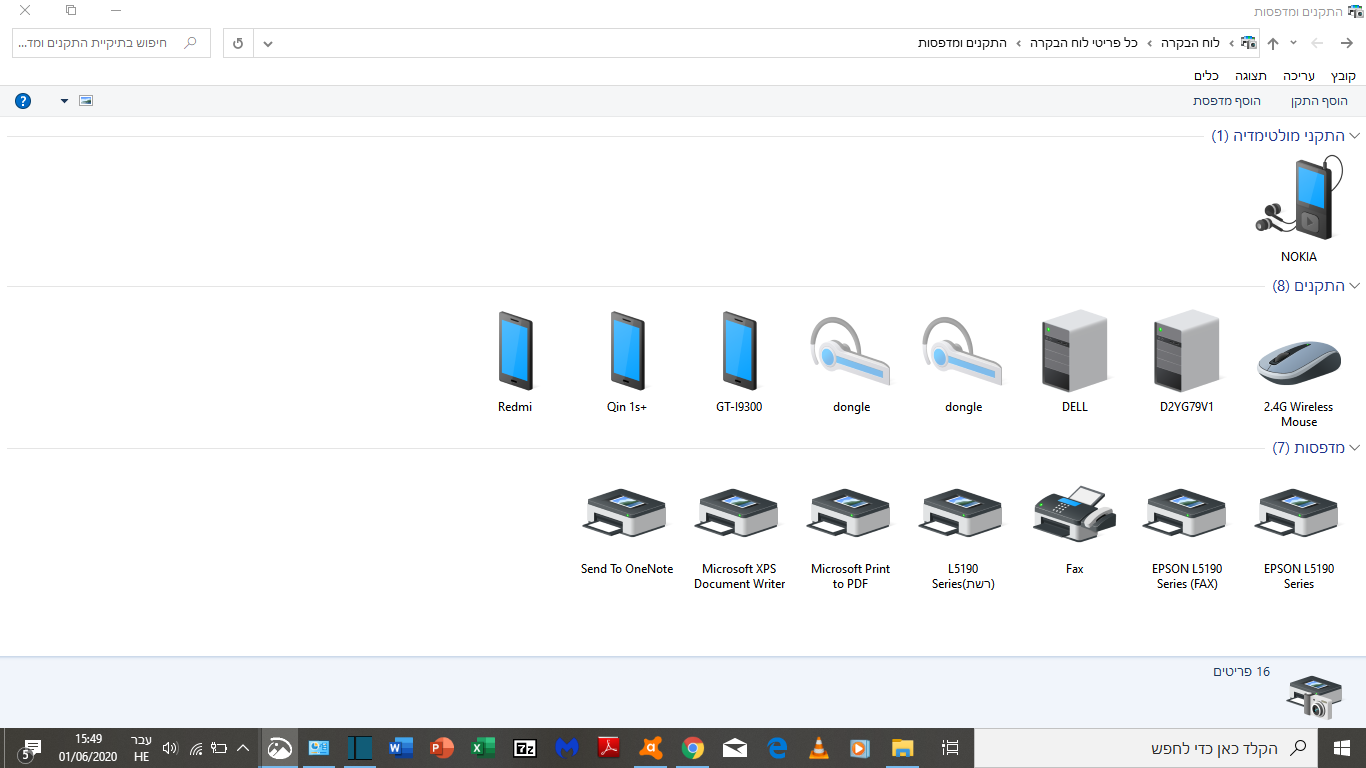This screenshot has height=768, width=1366.
Task: Select the GT-I9300 phone device
Action: (739, 362)
